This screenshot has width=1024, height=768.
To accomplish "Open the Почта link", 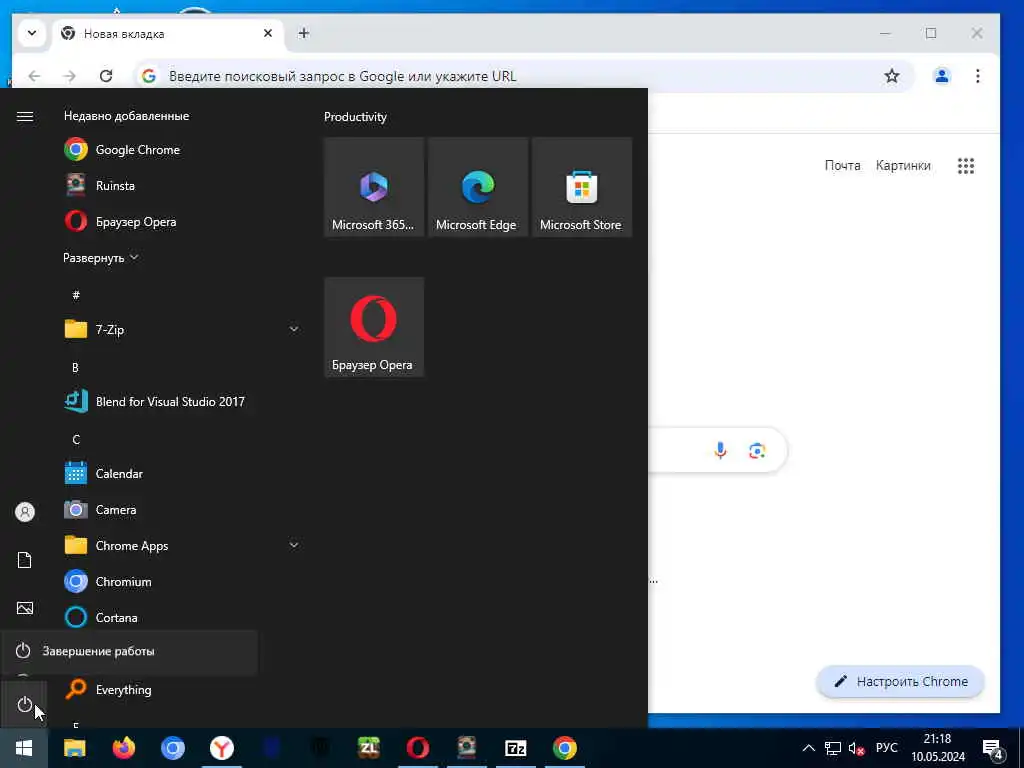I will click(x=842, y=165).
